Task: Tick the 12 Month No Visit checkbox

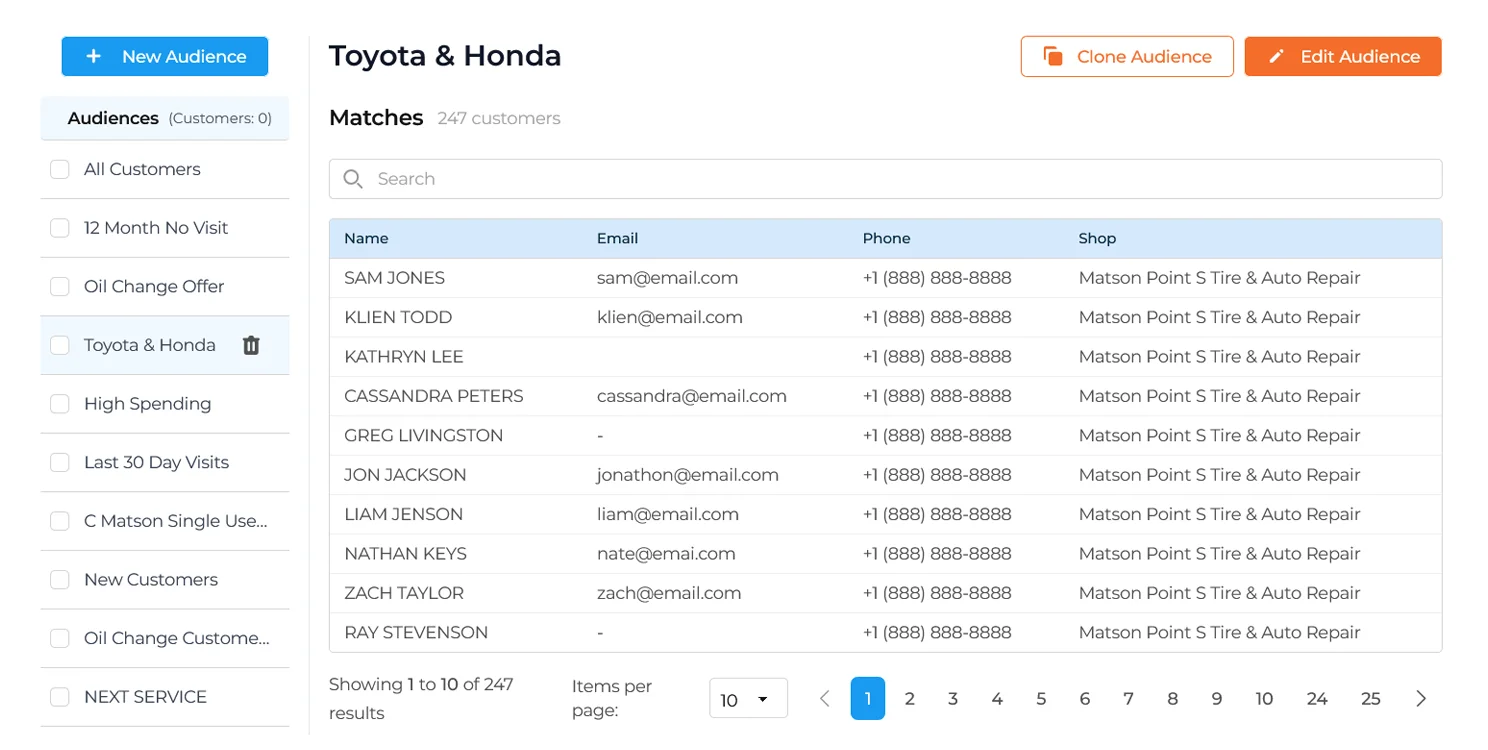Action: point(60,228)
